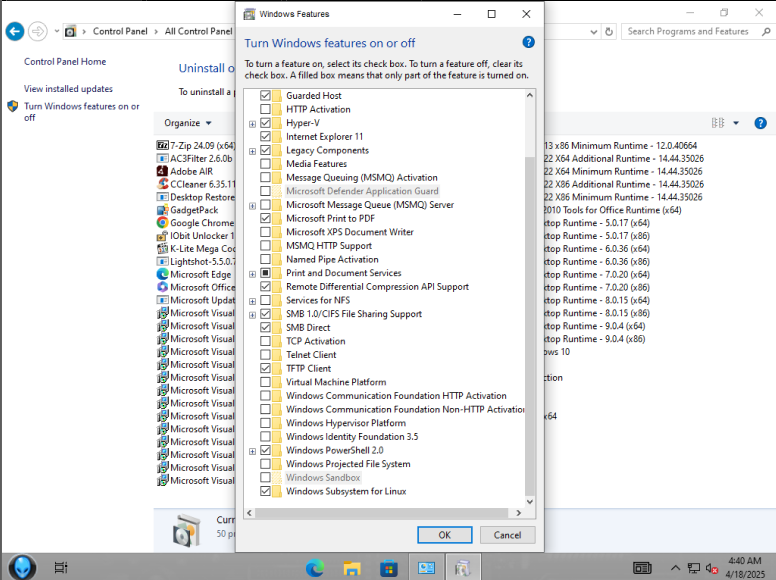The image size is (776, 580).
Task: Click the refresh button beside address bar
Action: point(609,32)
